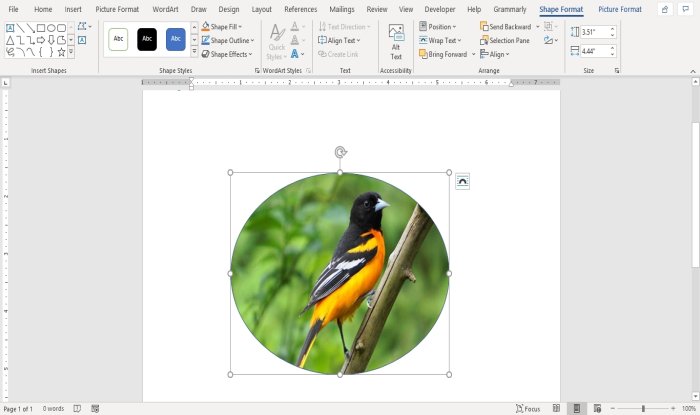Click the oval-cropped bird picture

click(x=340, y=274)
